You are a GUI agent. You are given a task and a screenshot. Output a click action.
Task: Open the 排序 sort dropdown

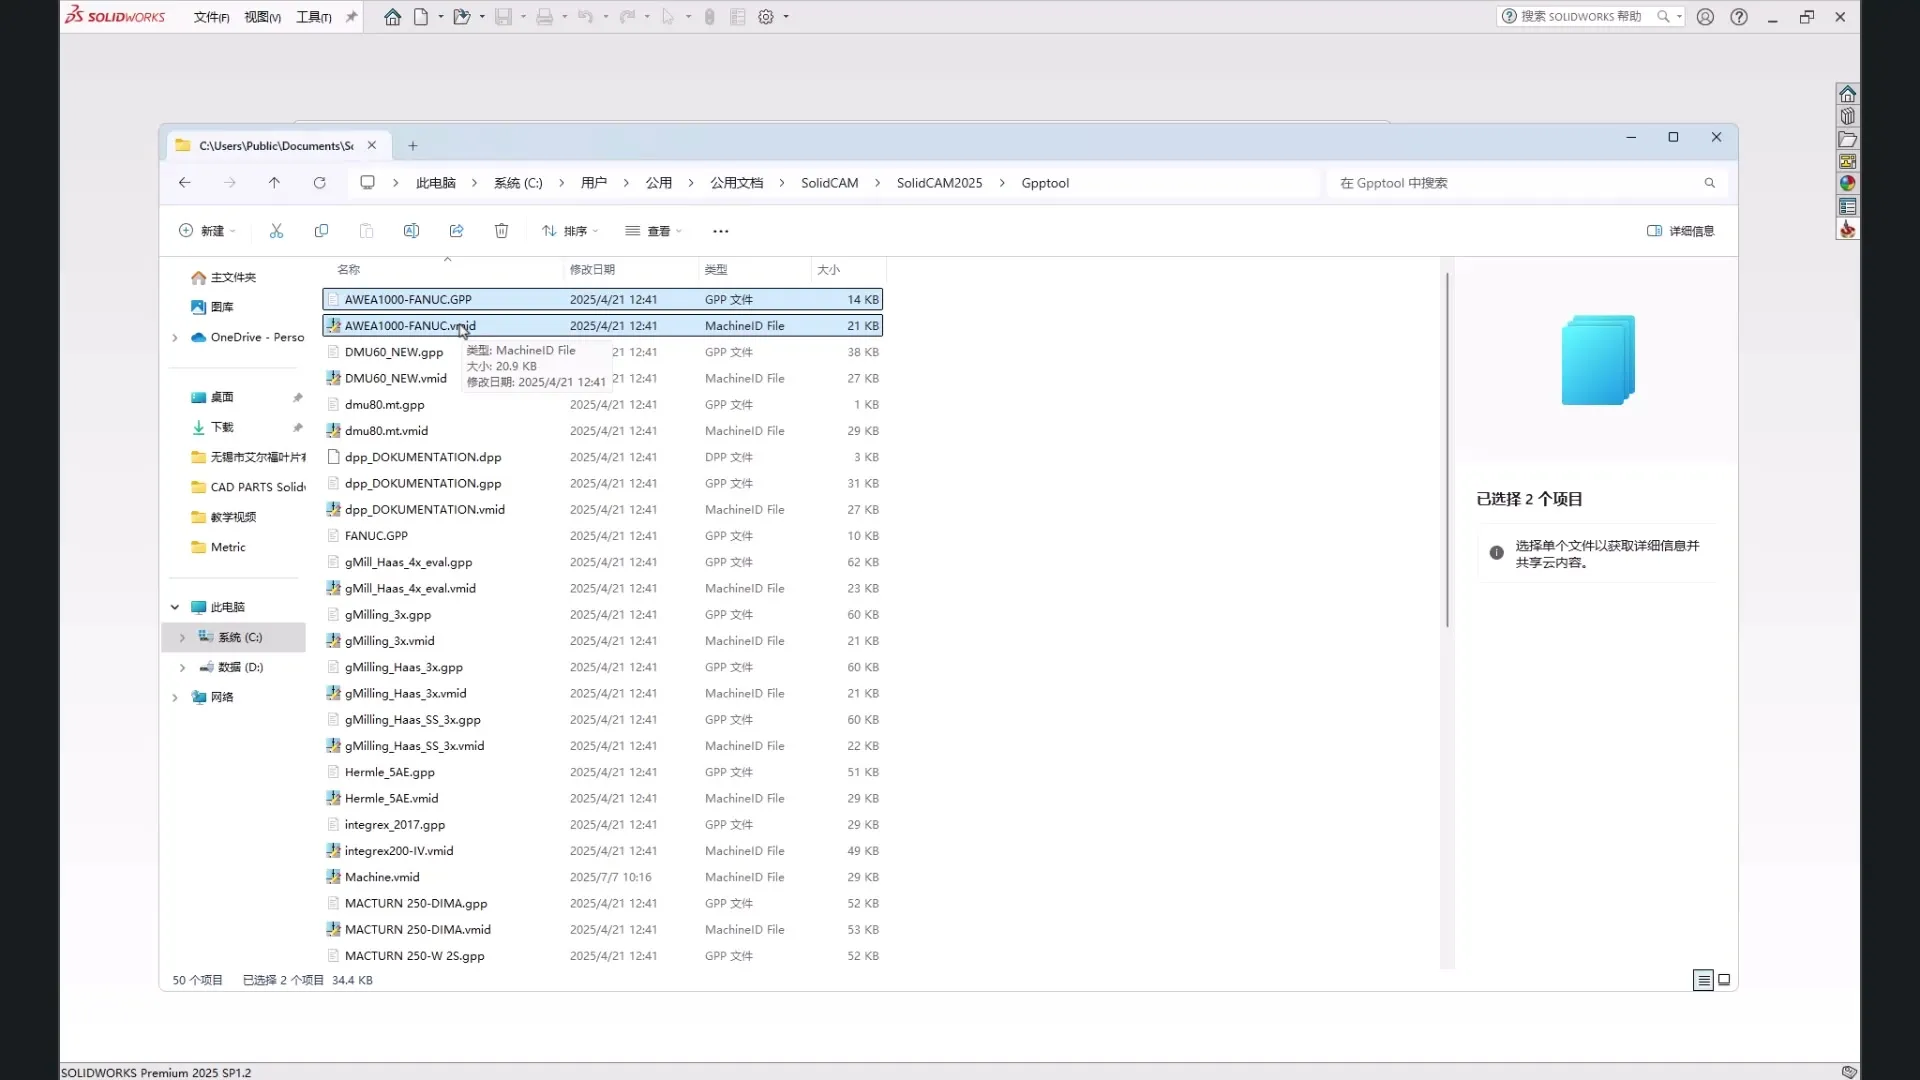[570, 231]
